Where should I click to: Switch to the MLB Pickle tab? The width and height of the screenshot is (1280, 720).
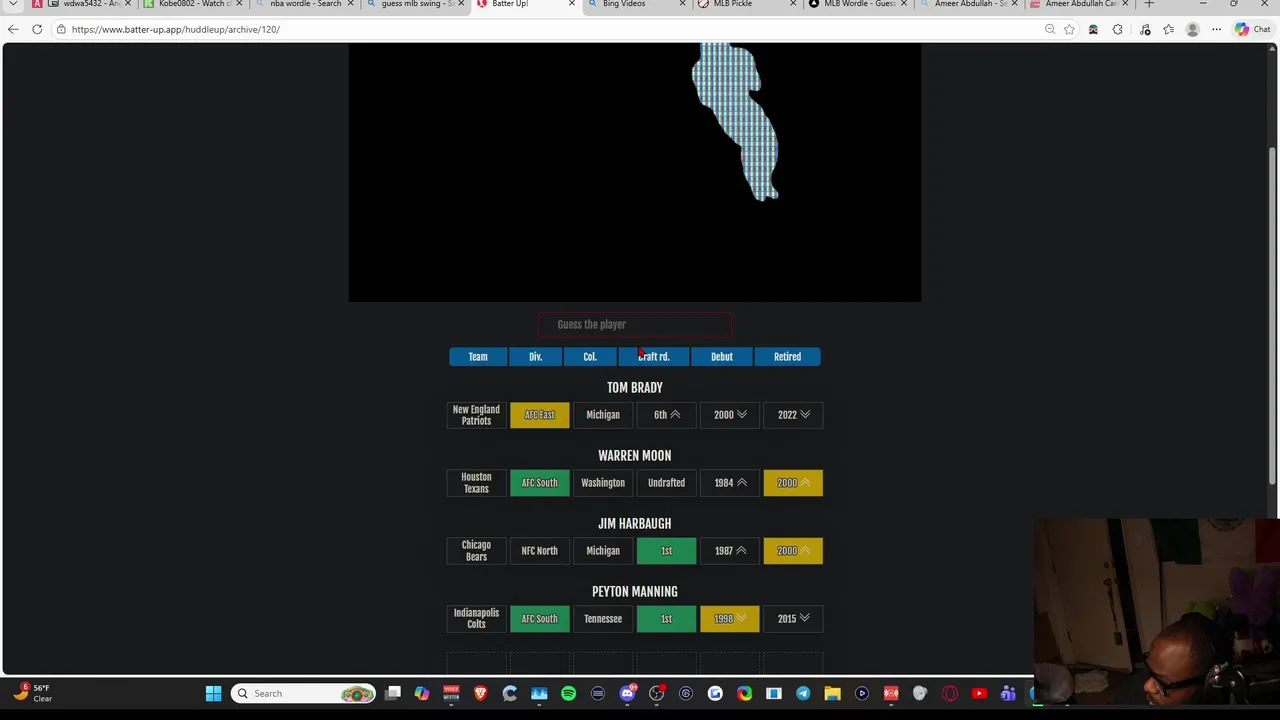click(745, 4)
